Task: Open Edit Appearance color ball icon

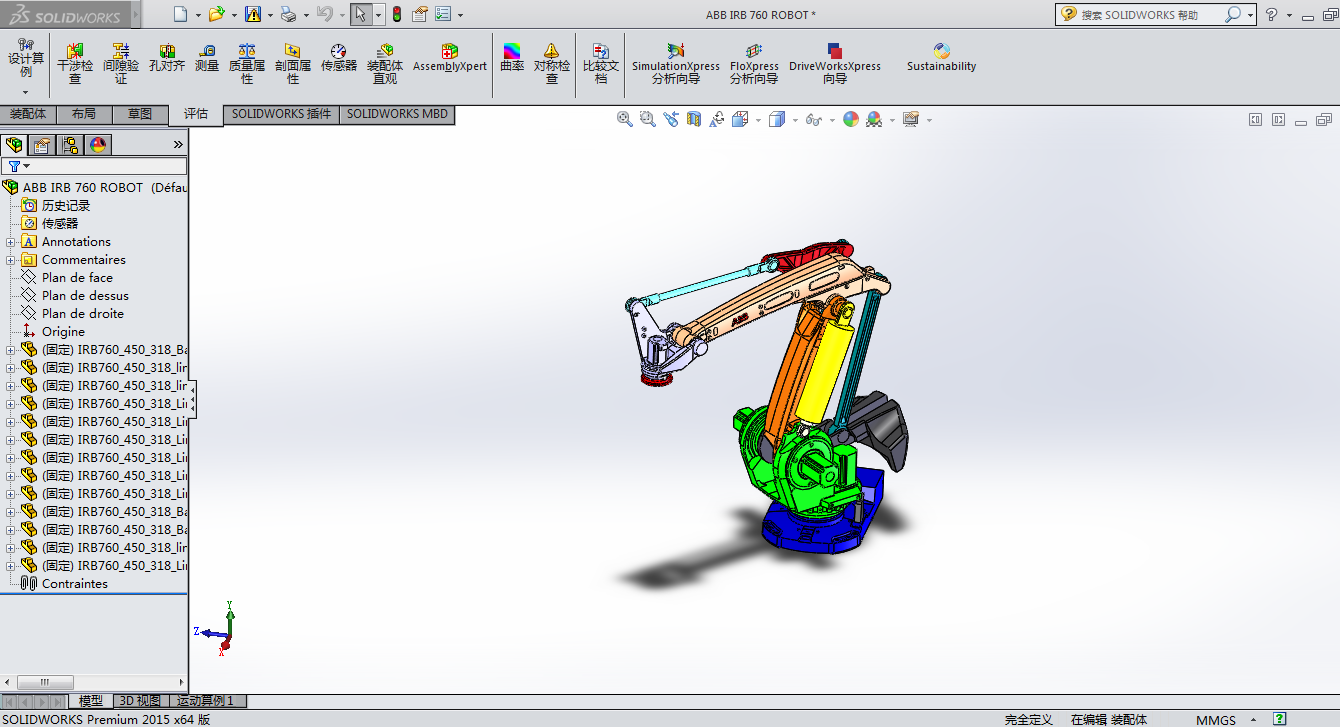Action: click(851, 119)
